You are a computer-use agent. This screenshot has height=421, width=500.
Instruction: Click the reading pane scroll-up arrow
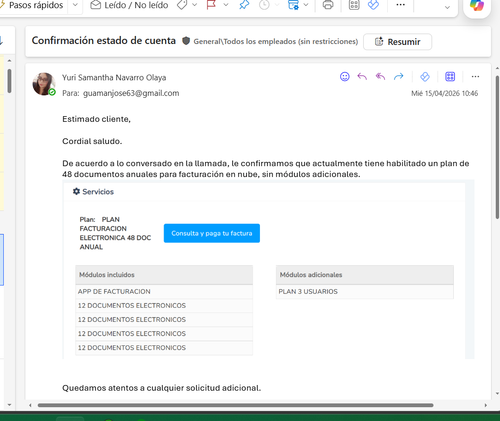(497, 68)
